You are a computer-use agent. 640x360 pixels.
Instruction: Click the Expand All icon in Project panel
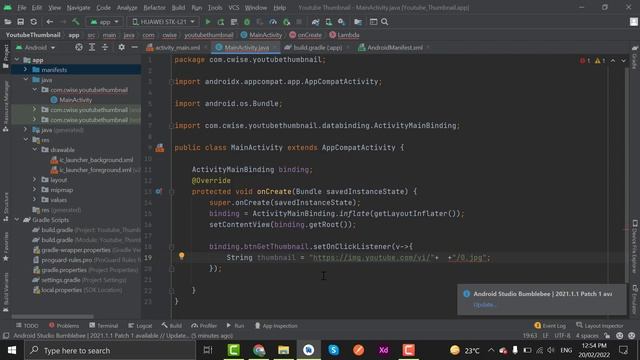[92, 47]
